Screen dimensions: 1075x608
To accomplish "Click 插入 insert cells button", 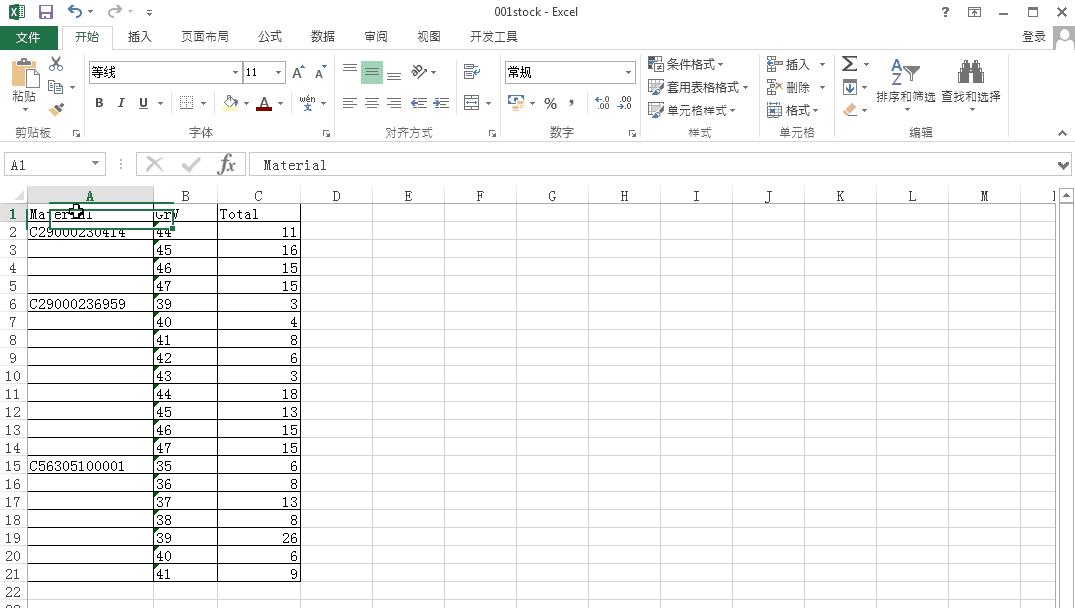I will 788,64.
